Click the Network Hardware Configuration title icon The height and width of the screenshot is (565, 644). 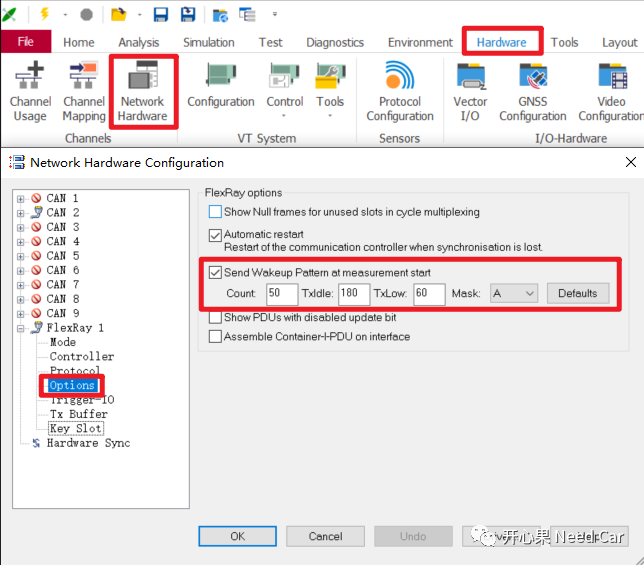tap(17, 163)
